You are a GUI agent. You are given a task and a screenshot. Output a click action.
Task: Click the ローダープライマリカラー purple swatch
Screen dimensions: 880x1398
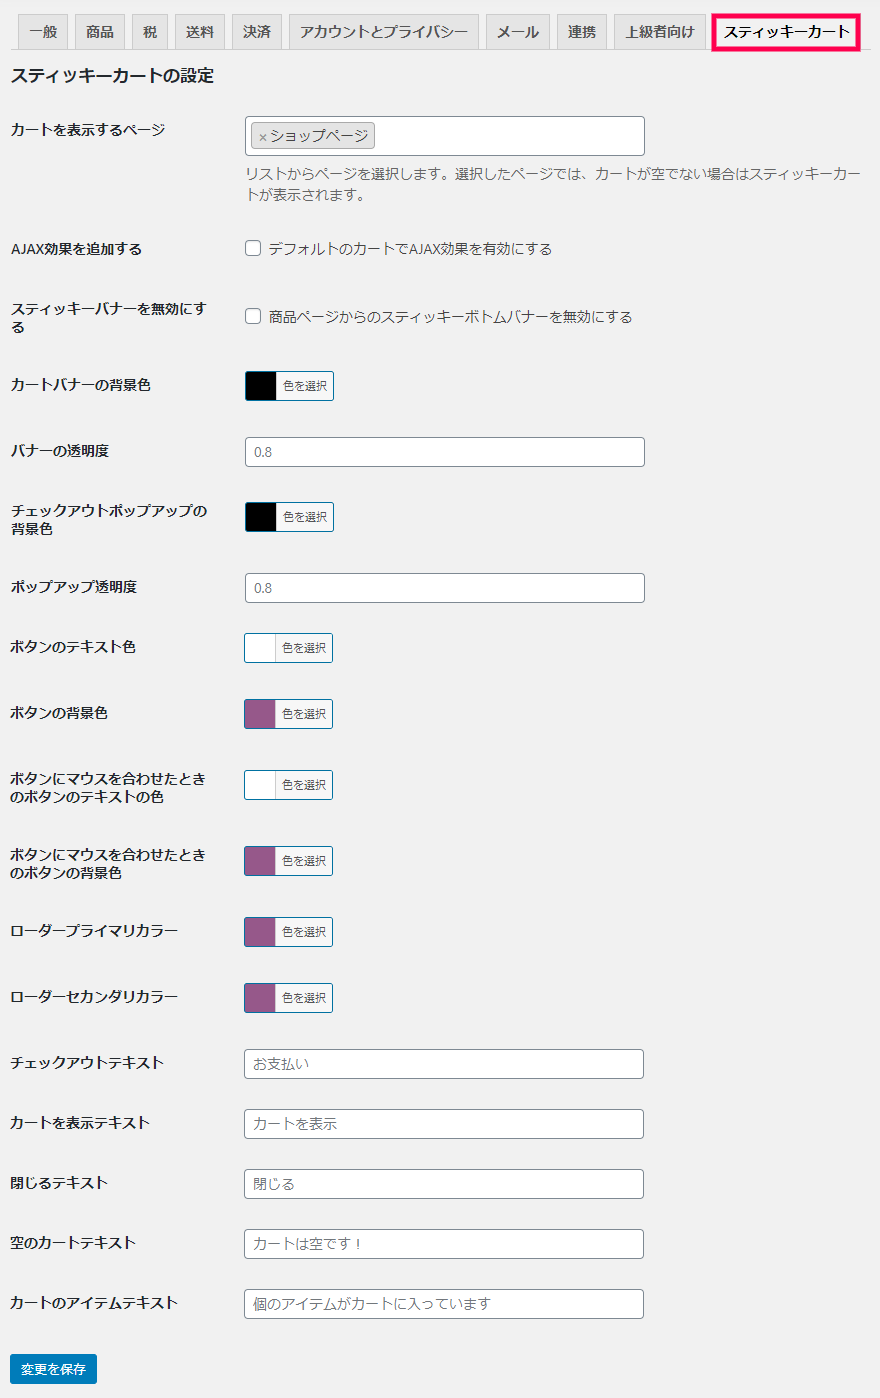click(260, 932)
